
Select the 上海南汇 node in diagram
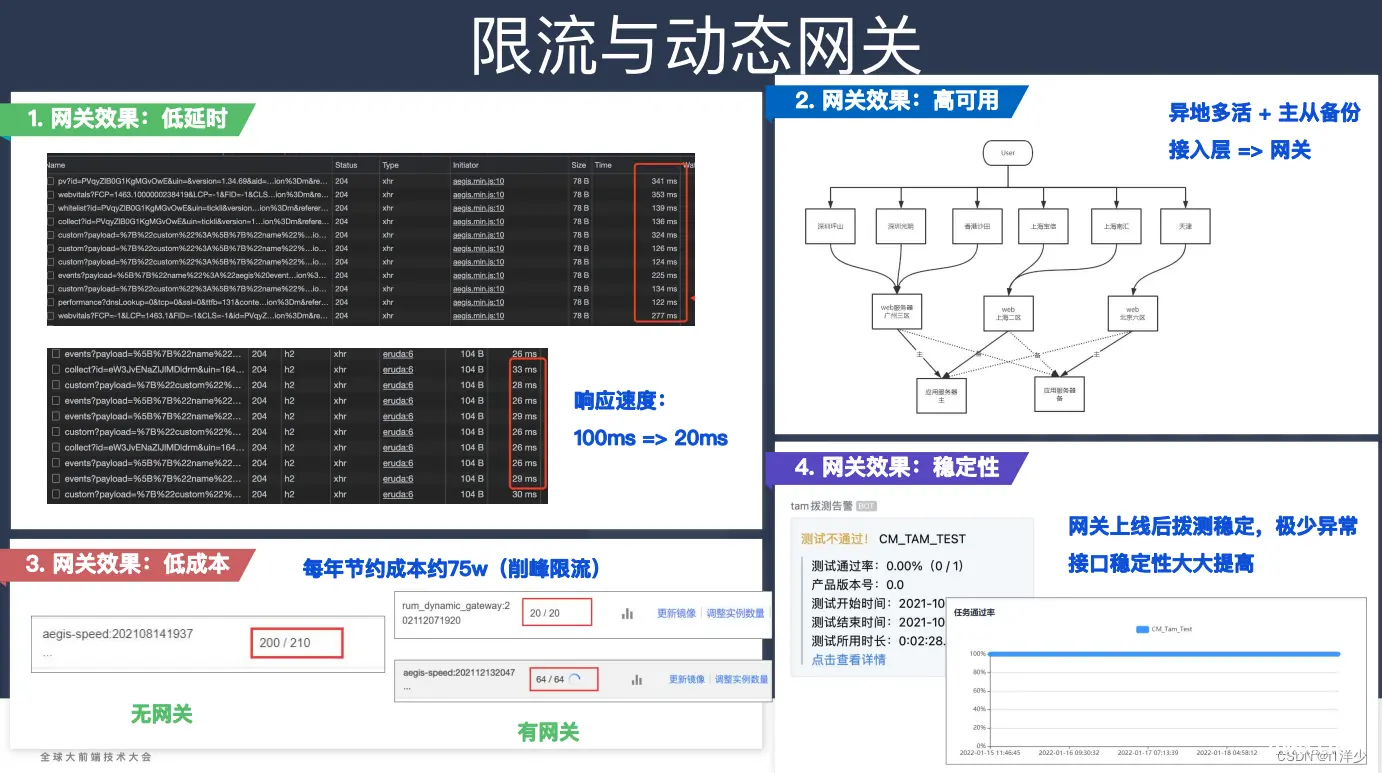(1116, 226)
